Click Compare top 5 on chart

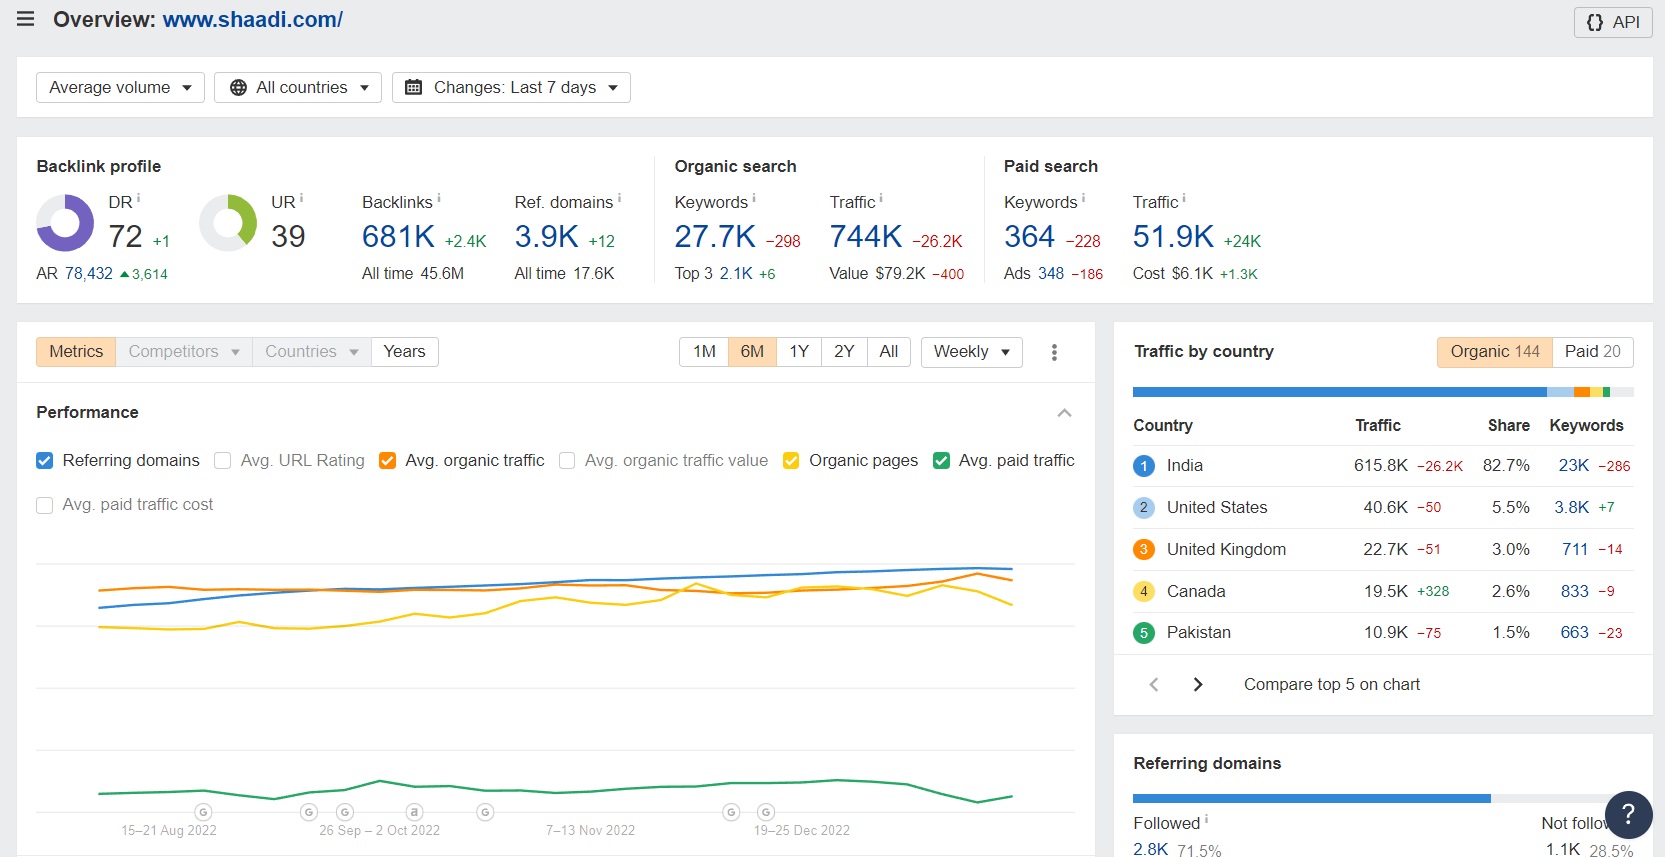coord(1332,684)
